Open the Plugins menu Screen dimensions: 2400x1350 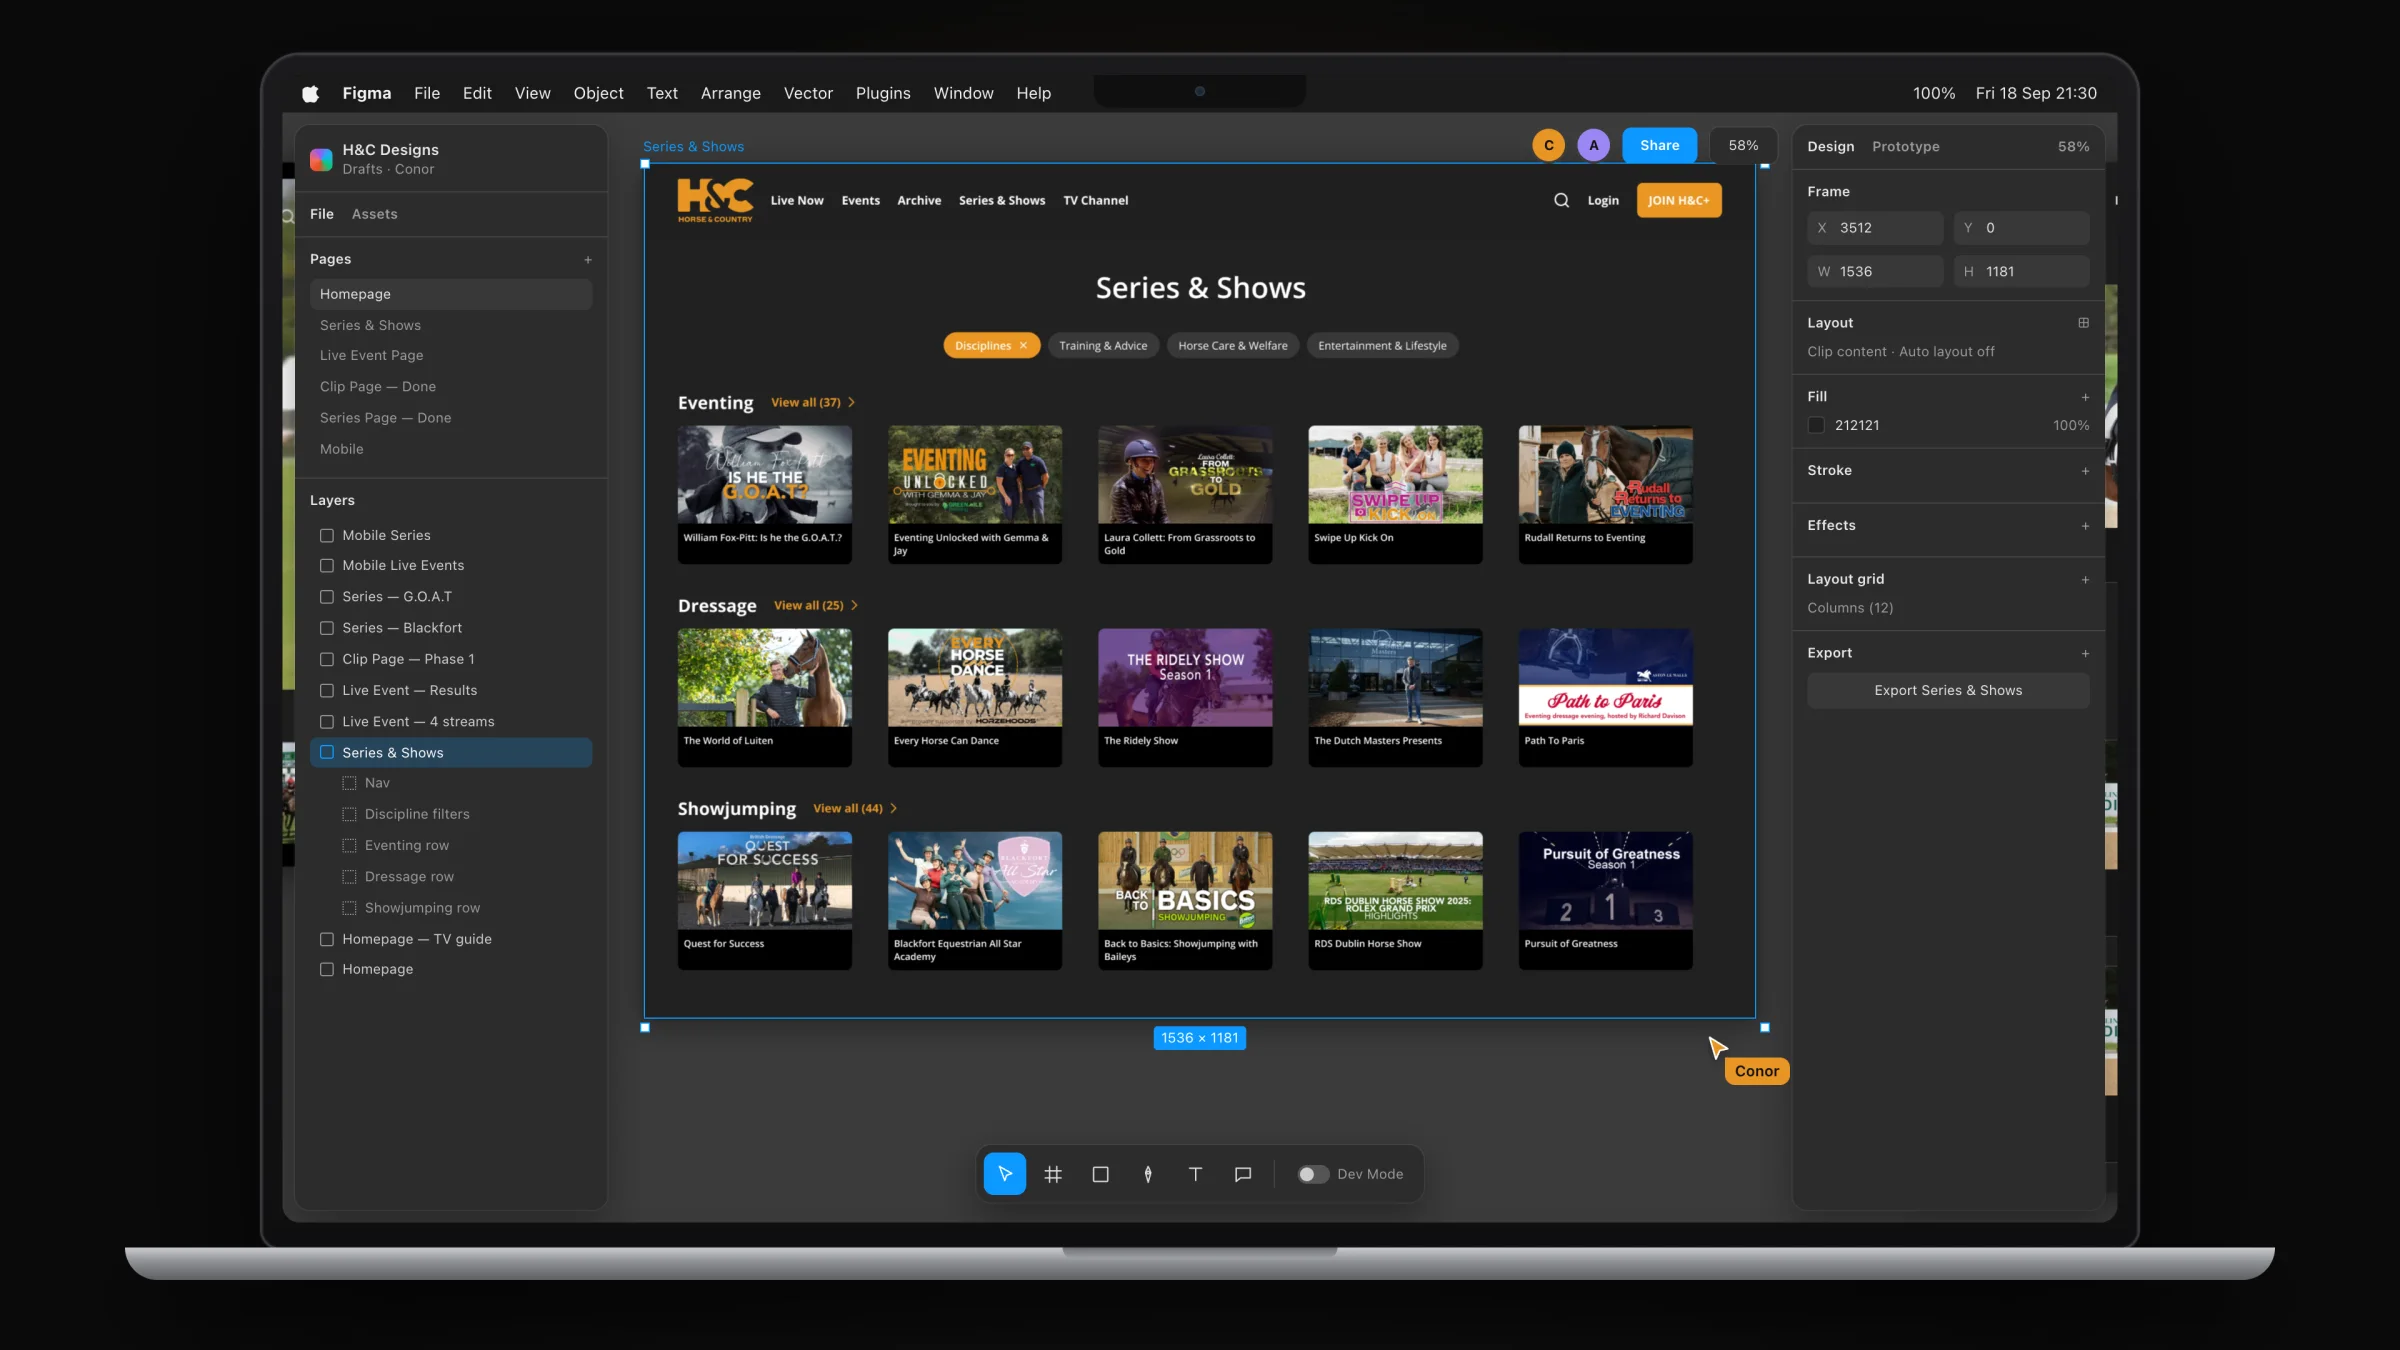[882, 93]
